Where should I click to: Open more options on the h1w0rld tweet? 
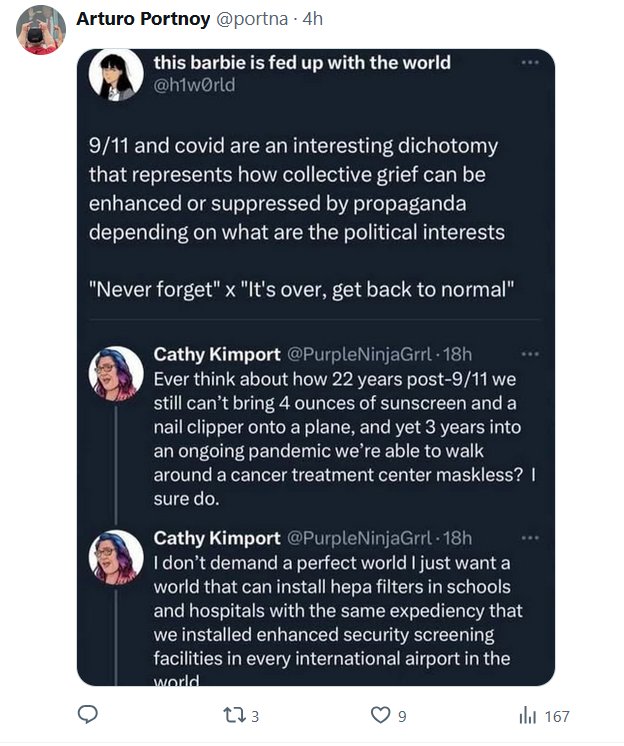pos(530,62)
